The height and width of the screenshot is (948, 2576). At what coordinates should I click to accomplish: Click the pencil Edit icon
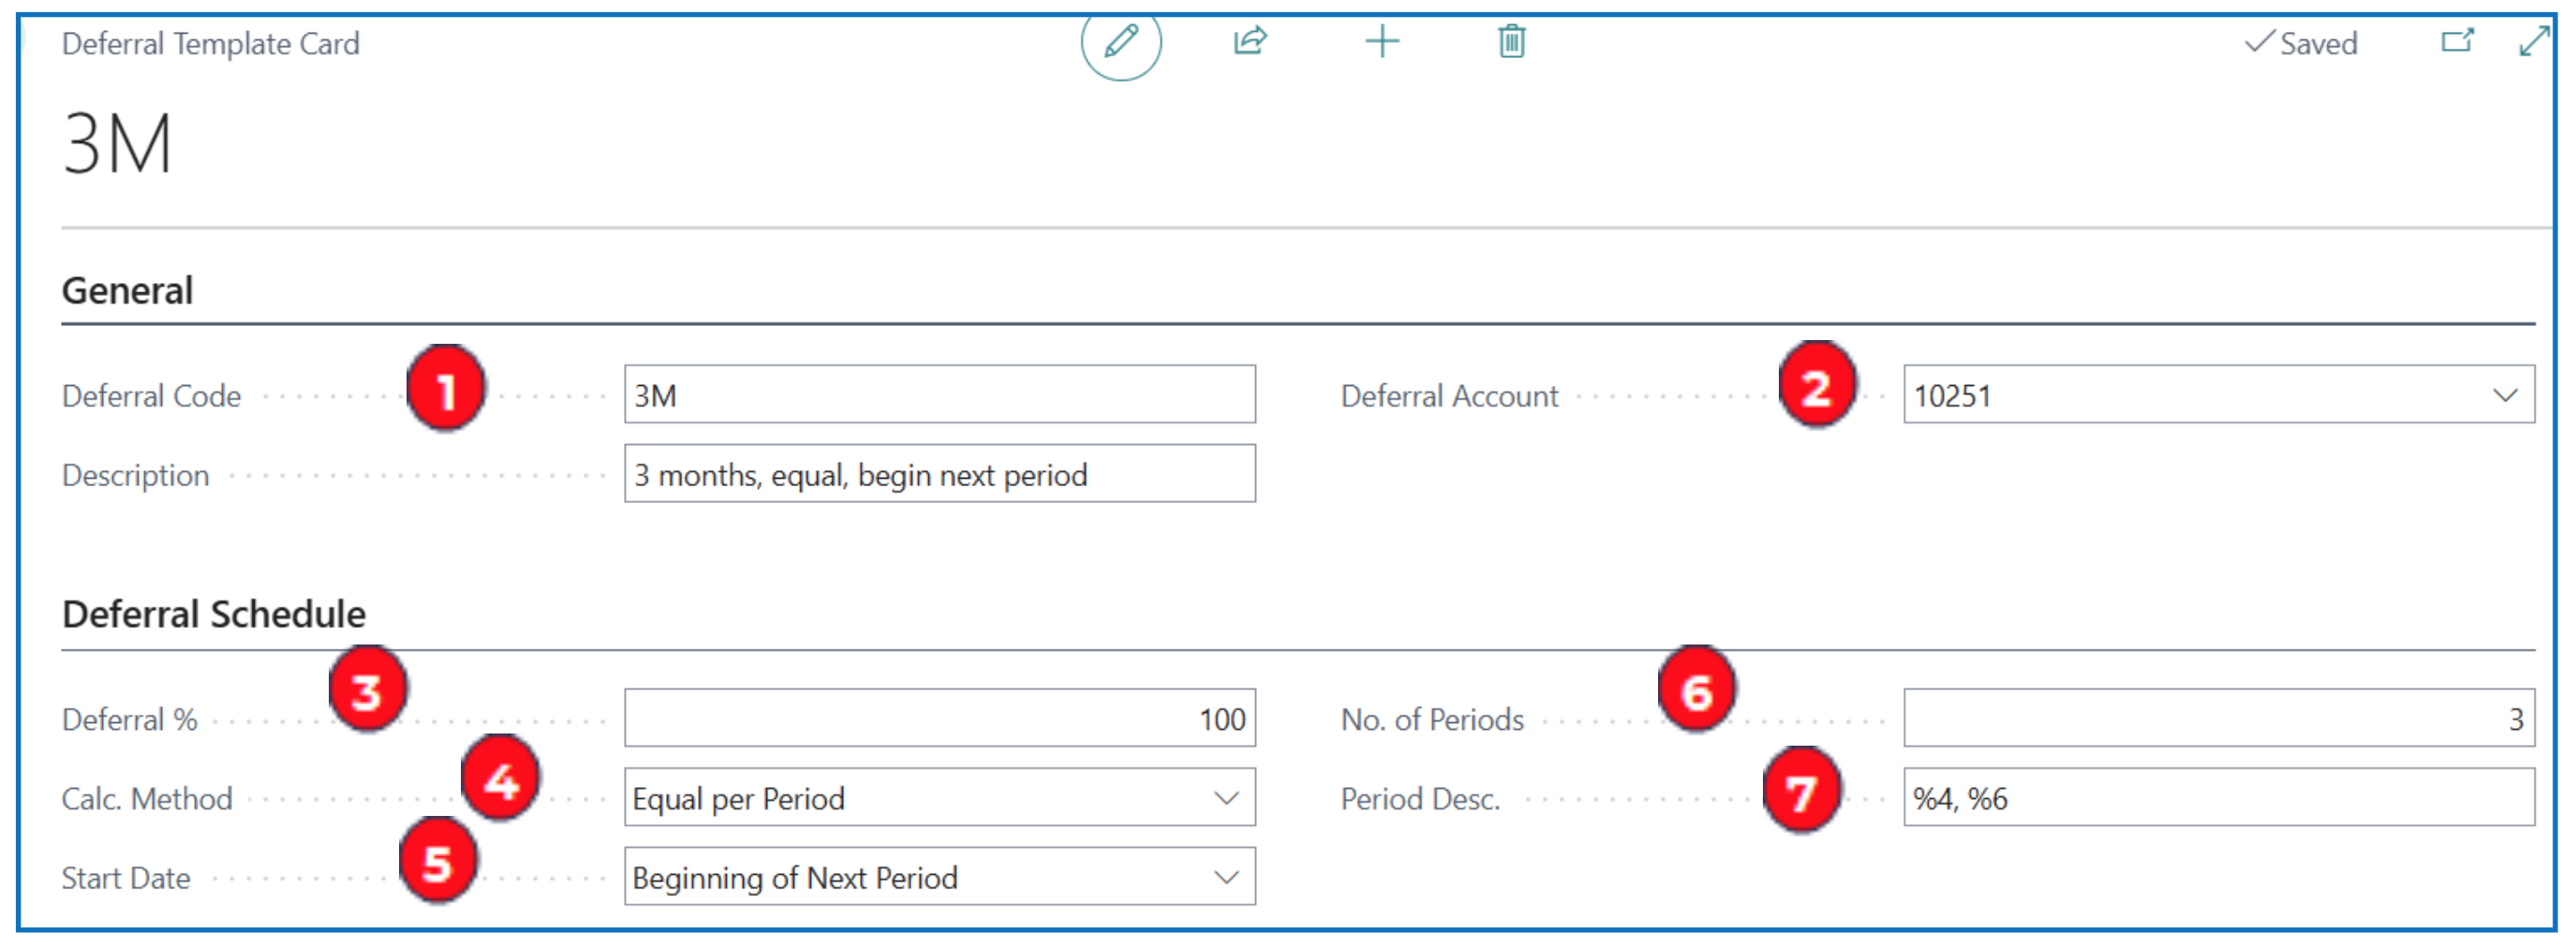tap(1120, 42)
